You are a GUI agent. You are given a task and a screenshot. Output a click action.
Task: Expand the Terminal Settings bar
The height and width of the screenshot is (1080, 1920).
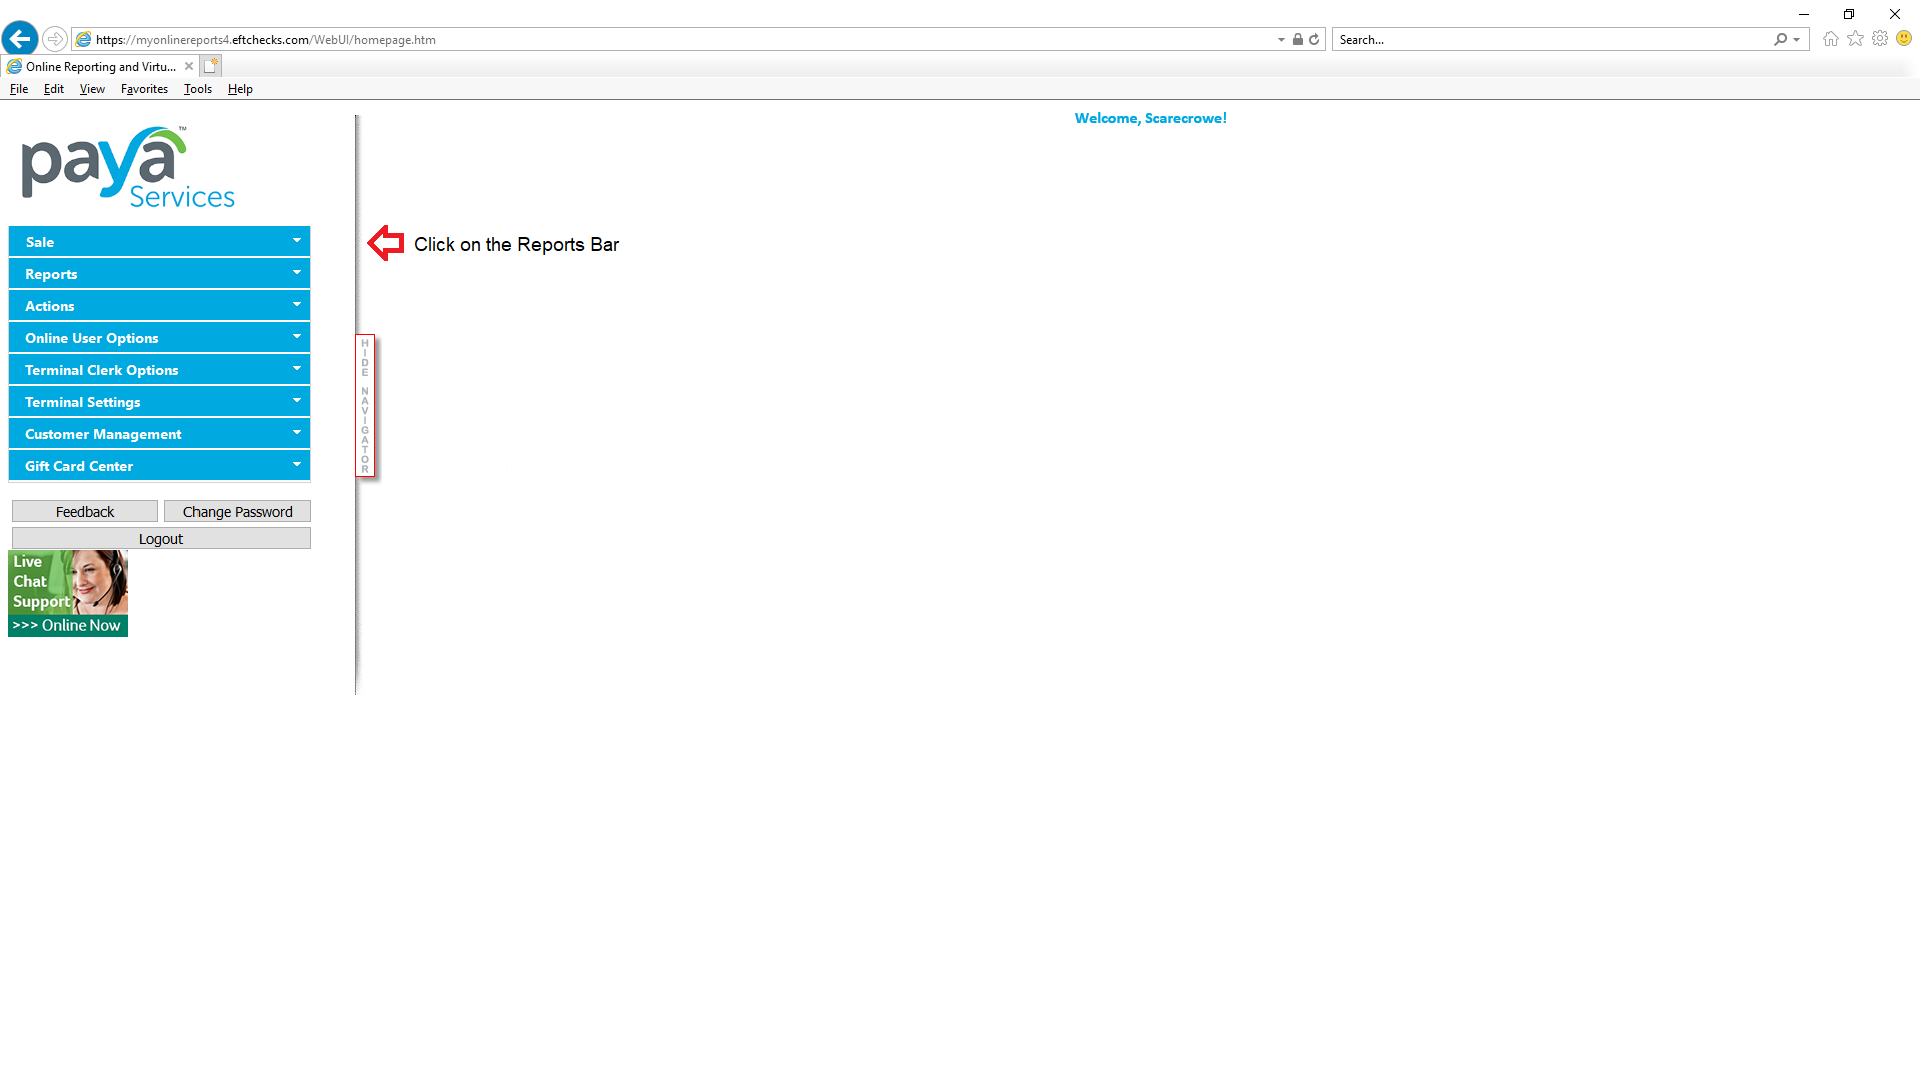pyautogui.click(x=159, y=402)
